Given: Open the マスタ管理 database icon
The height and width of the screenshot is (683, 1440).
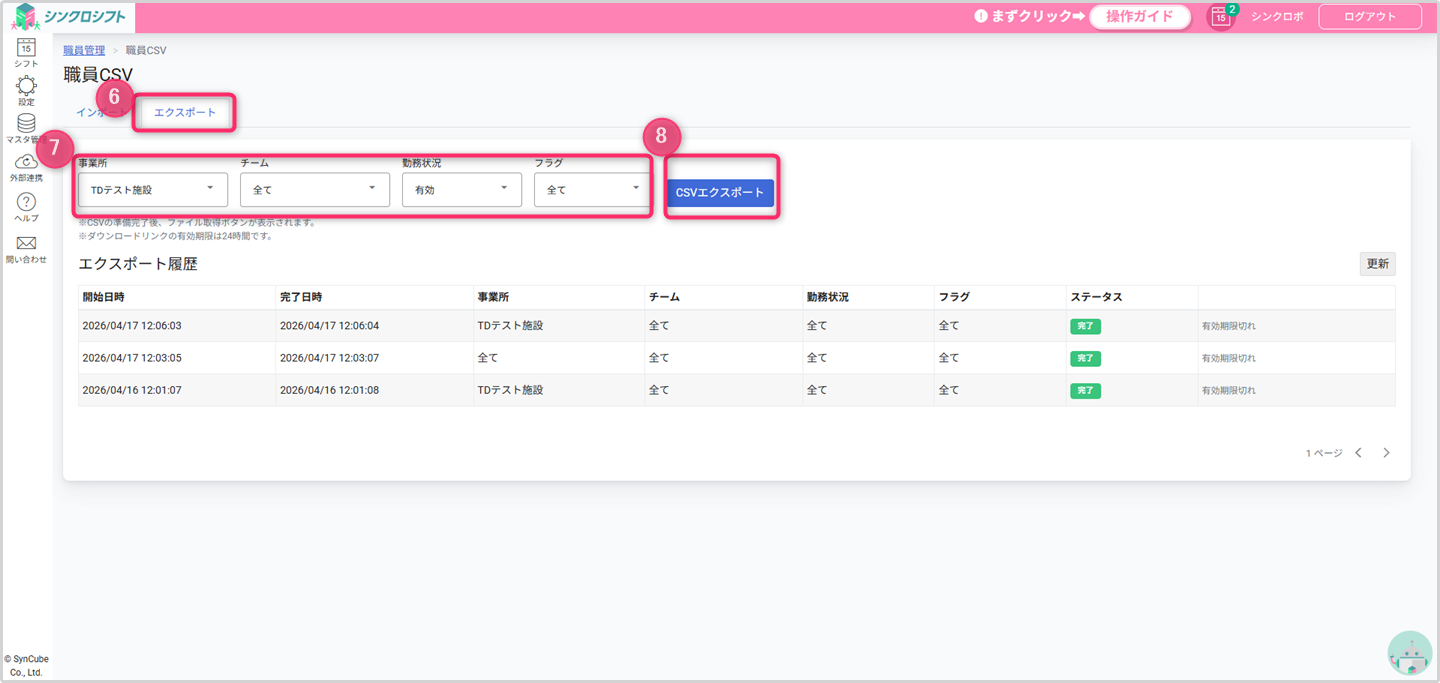Looking at the screenshot, I should (x=26, y=123).
